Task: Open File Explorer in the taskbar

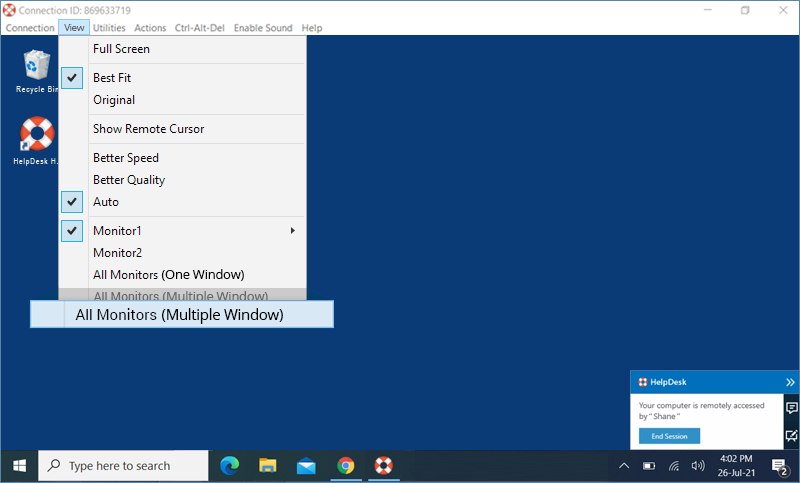Action: (268, 465)
